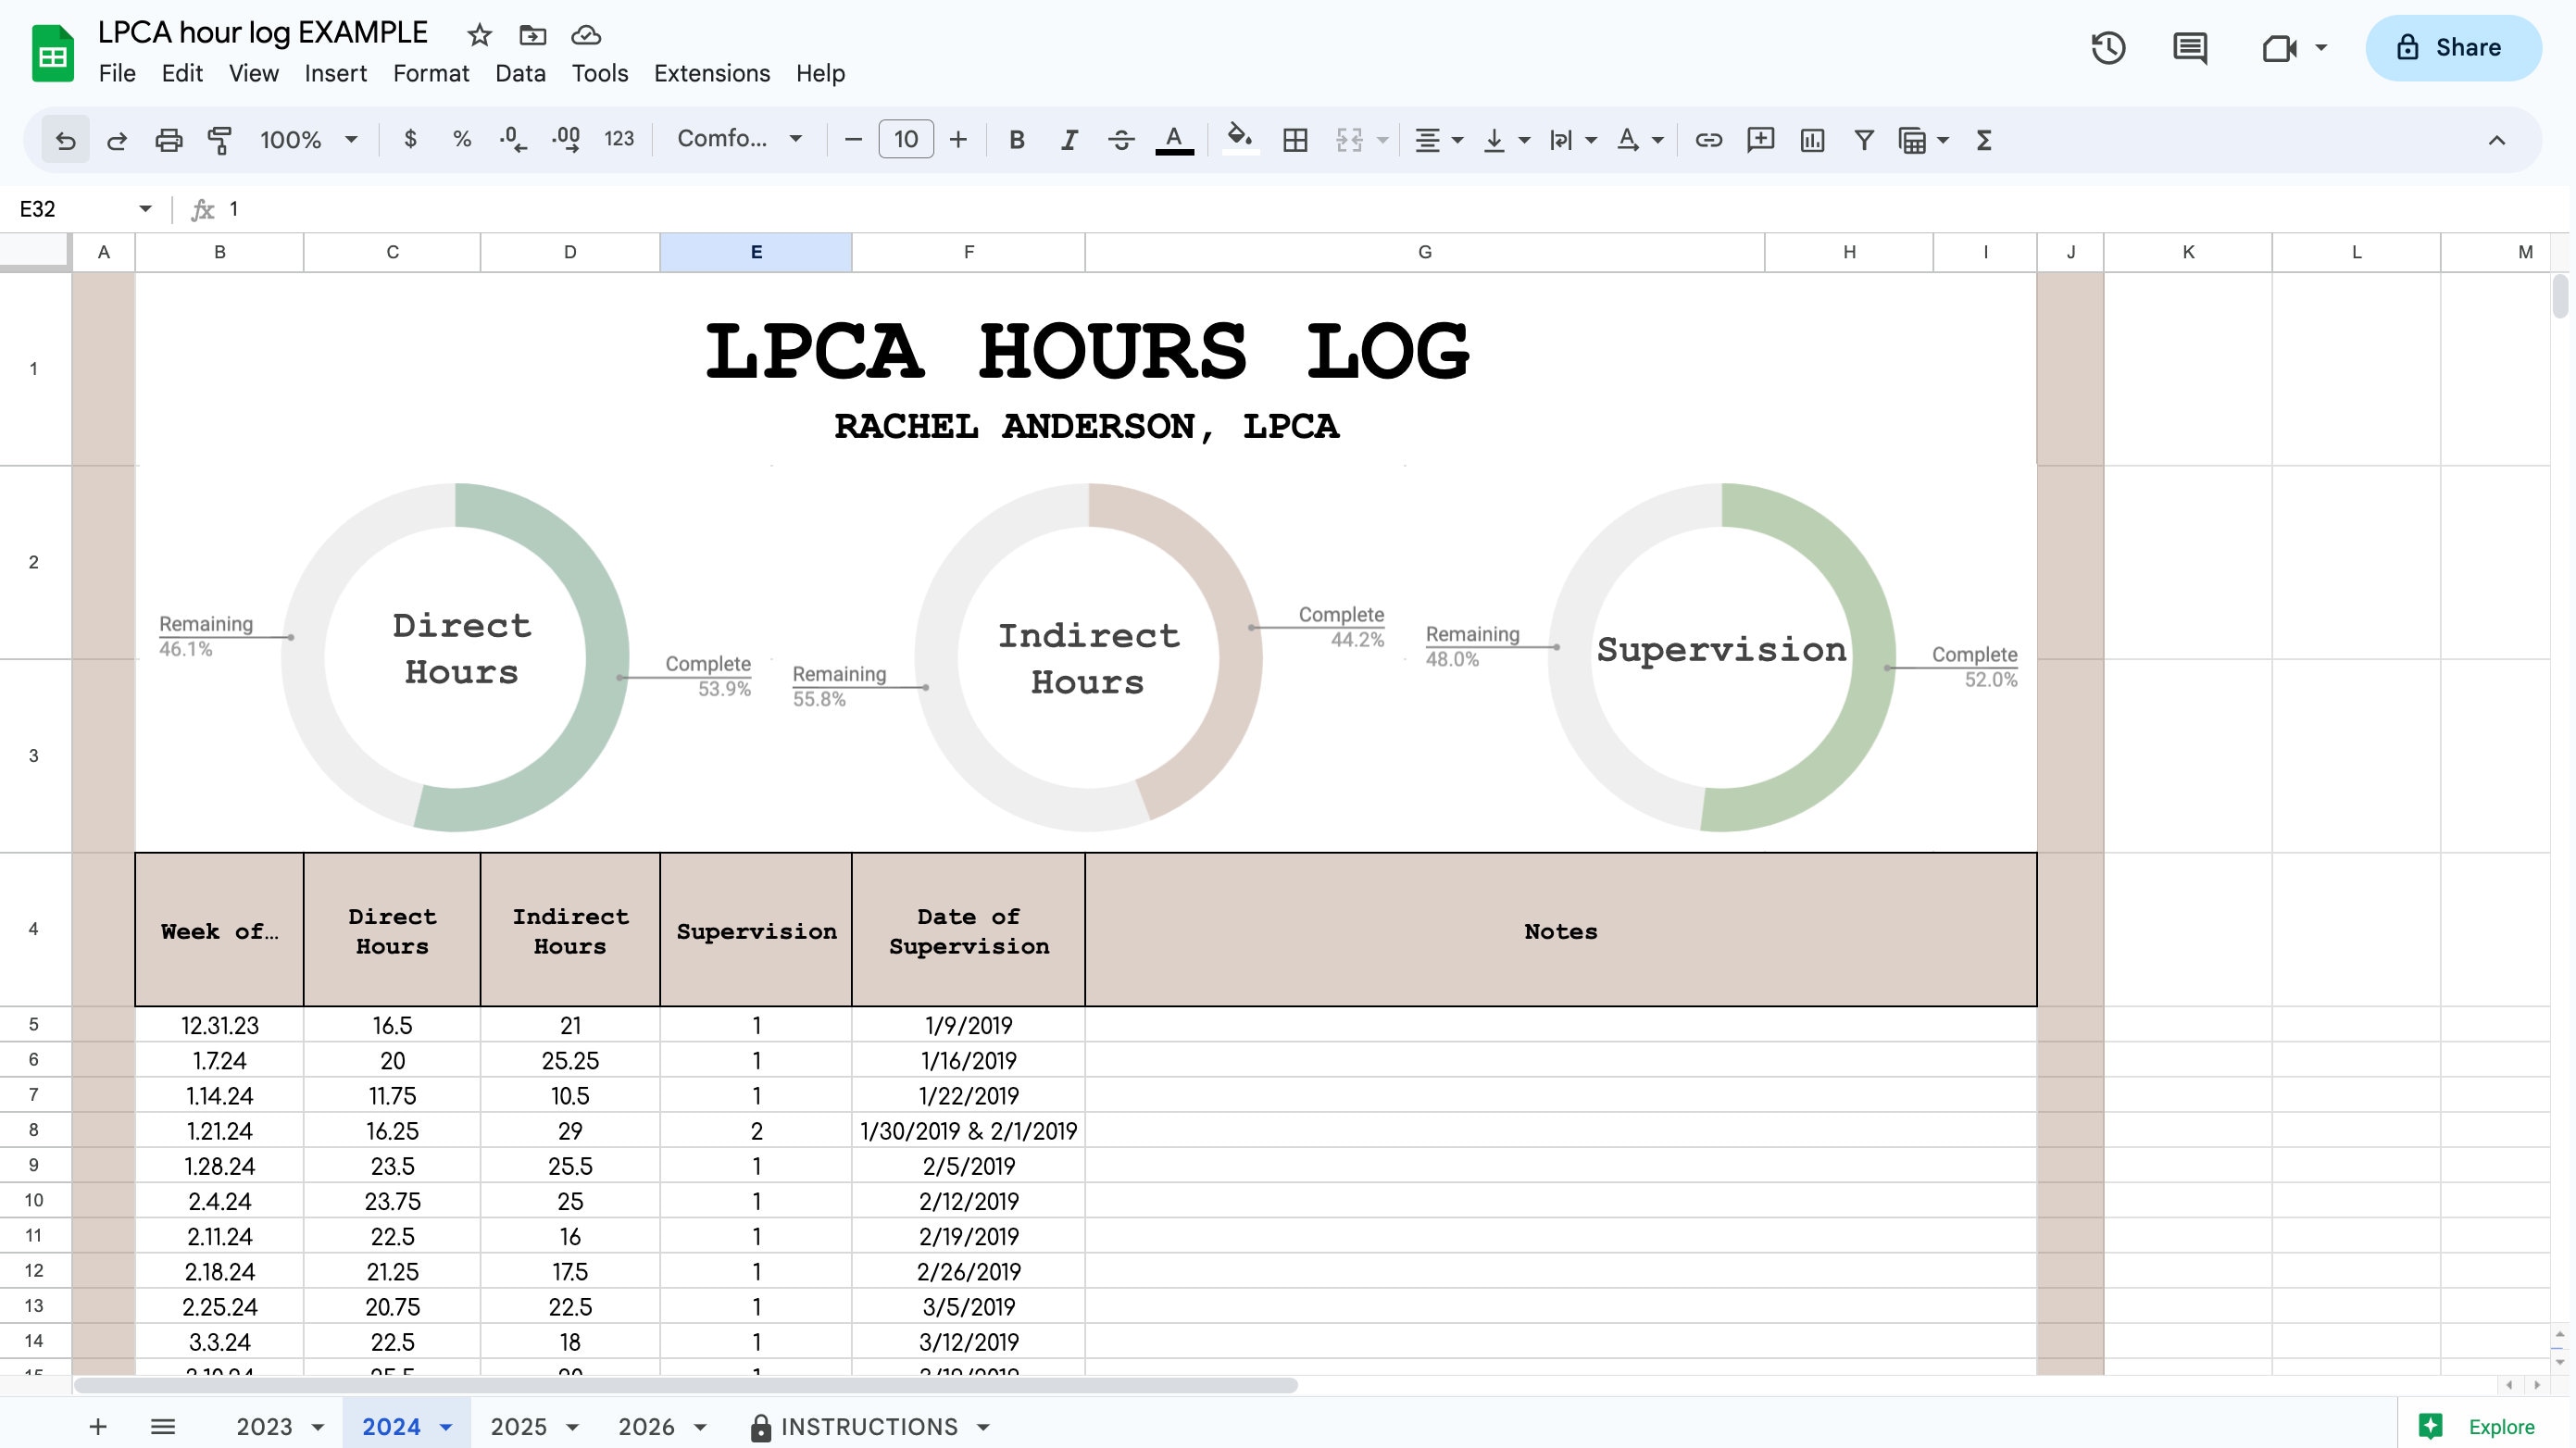Open the Explore panel
This screenshot has height=1448, width=2576.
[x=2477, y=1427]
